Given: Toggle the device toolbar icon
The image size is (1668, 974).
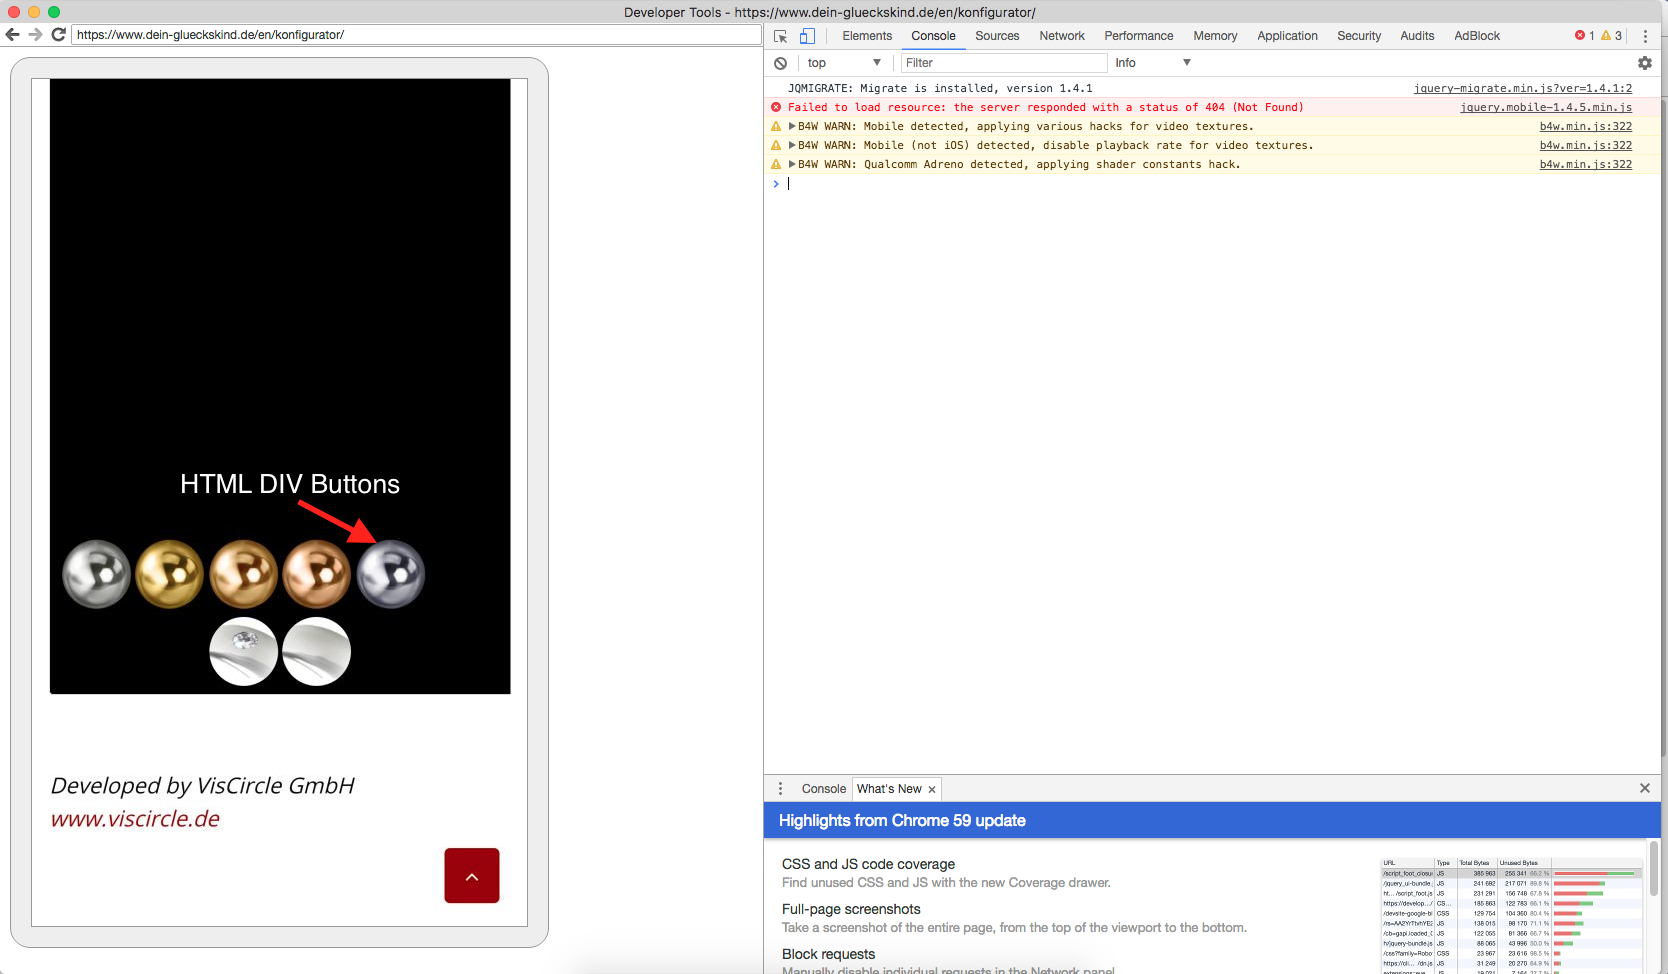Looking at the screenshot, I should 807,36.
